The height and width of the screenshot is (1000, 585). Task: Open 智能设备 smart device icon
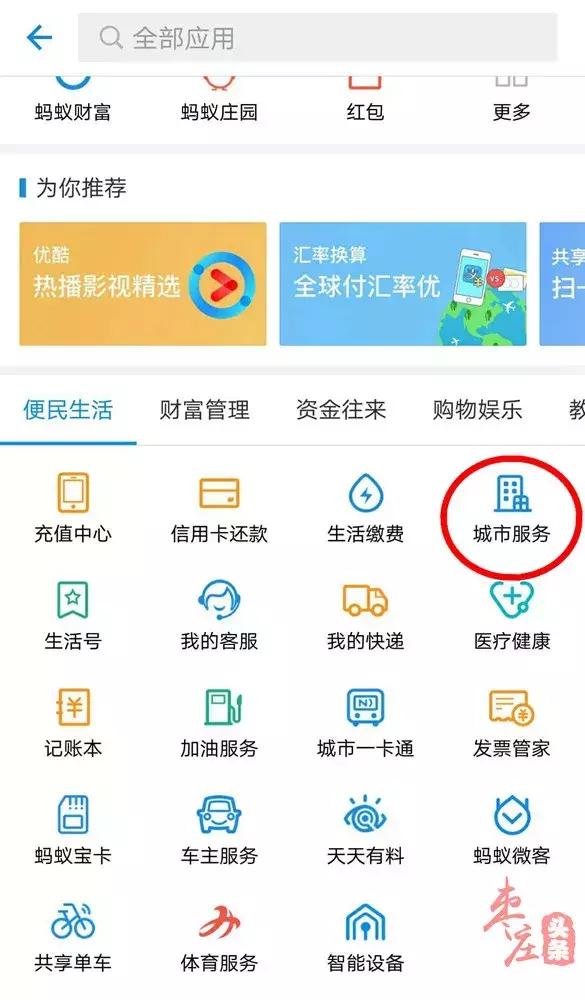click(366, 921)
